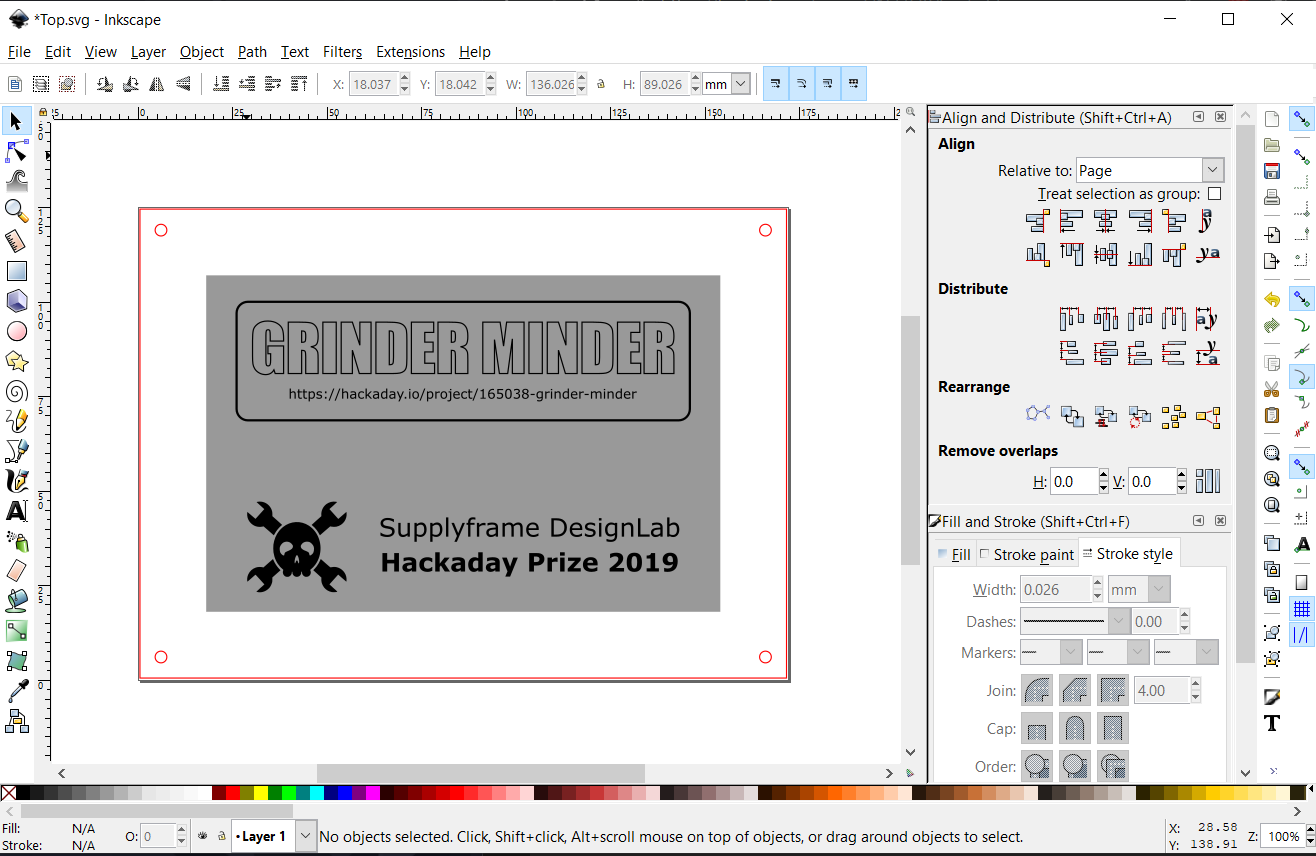The height and width of the screenshot is (856, 1316).
Task: Toggle layer lock icon in status bar
Action: (220, 836)
